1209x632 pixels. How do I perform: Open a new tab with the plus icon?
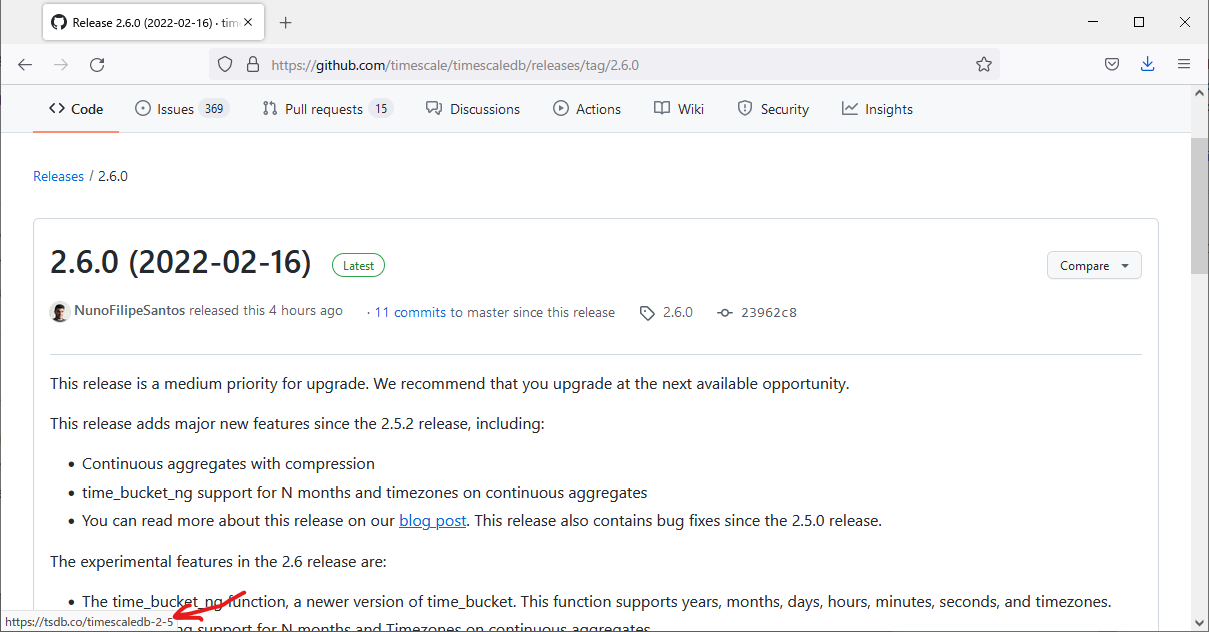click(285, 22)
